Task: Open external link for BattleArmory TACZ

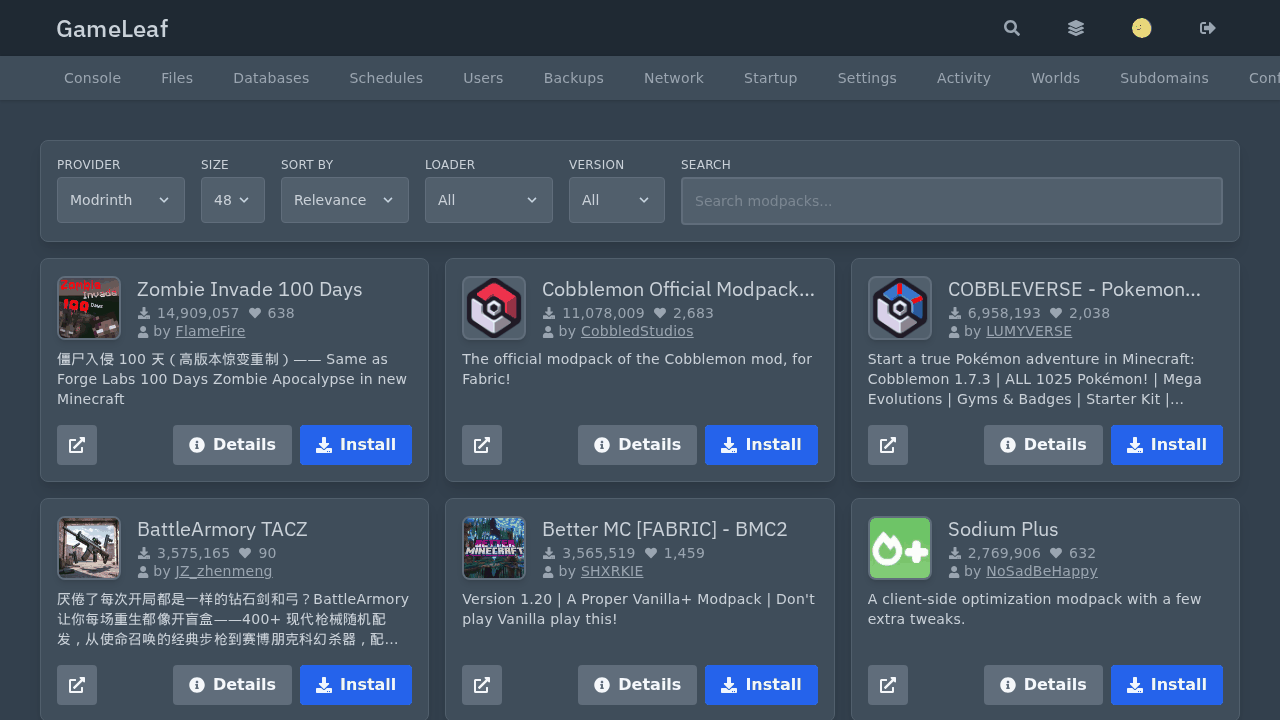Action: 77,685
